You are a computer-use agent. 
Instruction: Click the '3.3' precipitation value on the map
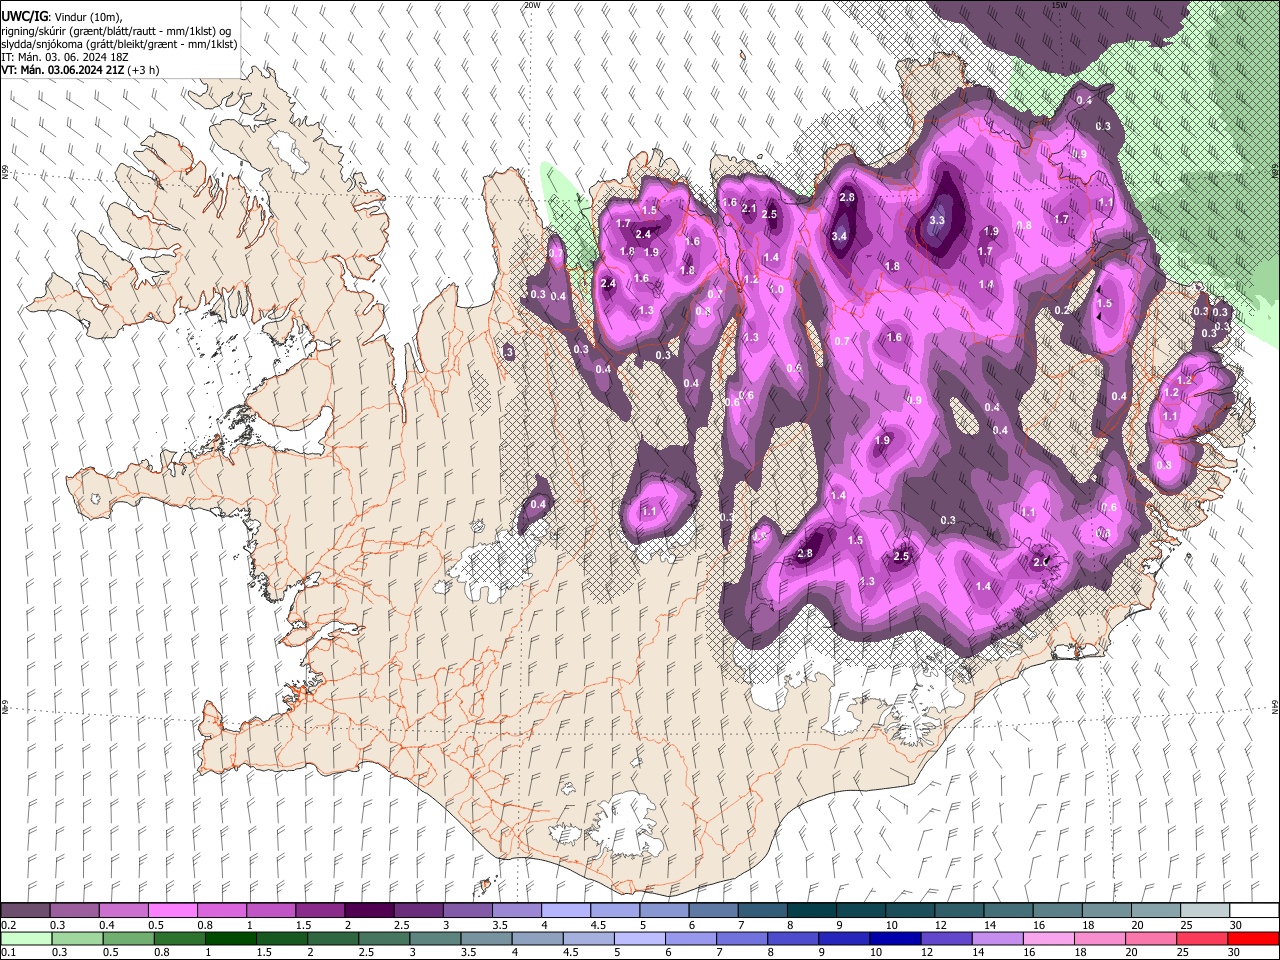[937, 220]
